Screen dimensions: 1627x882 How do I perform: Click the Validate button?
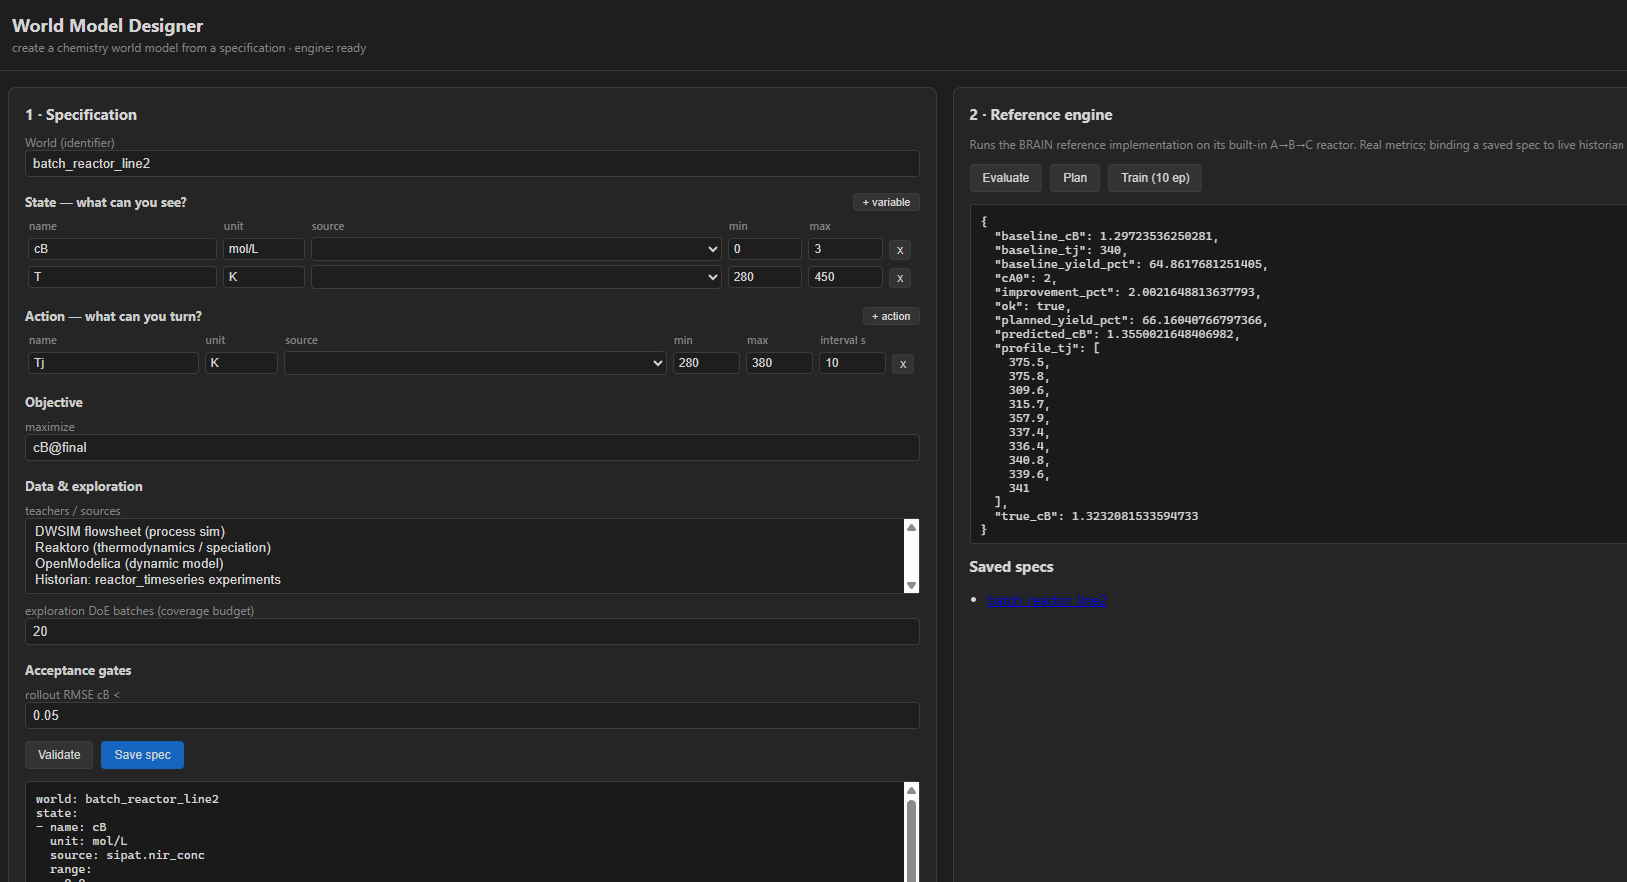59,755
